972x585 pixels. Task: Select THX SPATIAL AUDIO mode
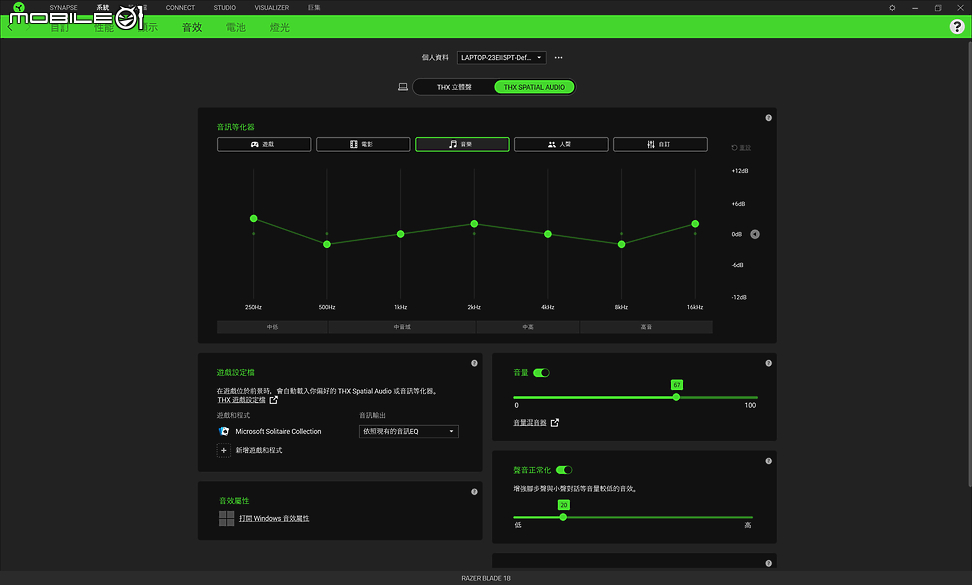click(534, 87)
